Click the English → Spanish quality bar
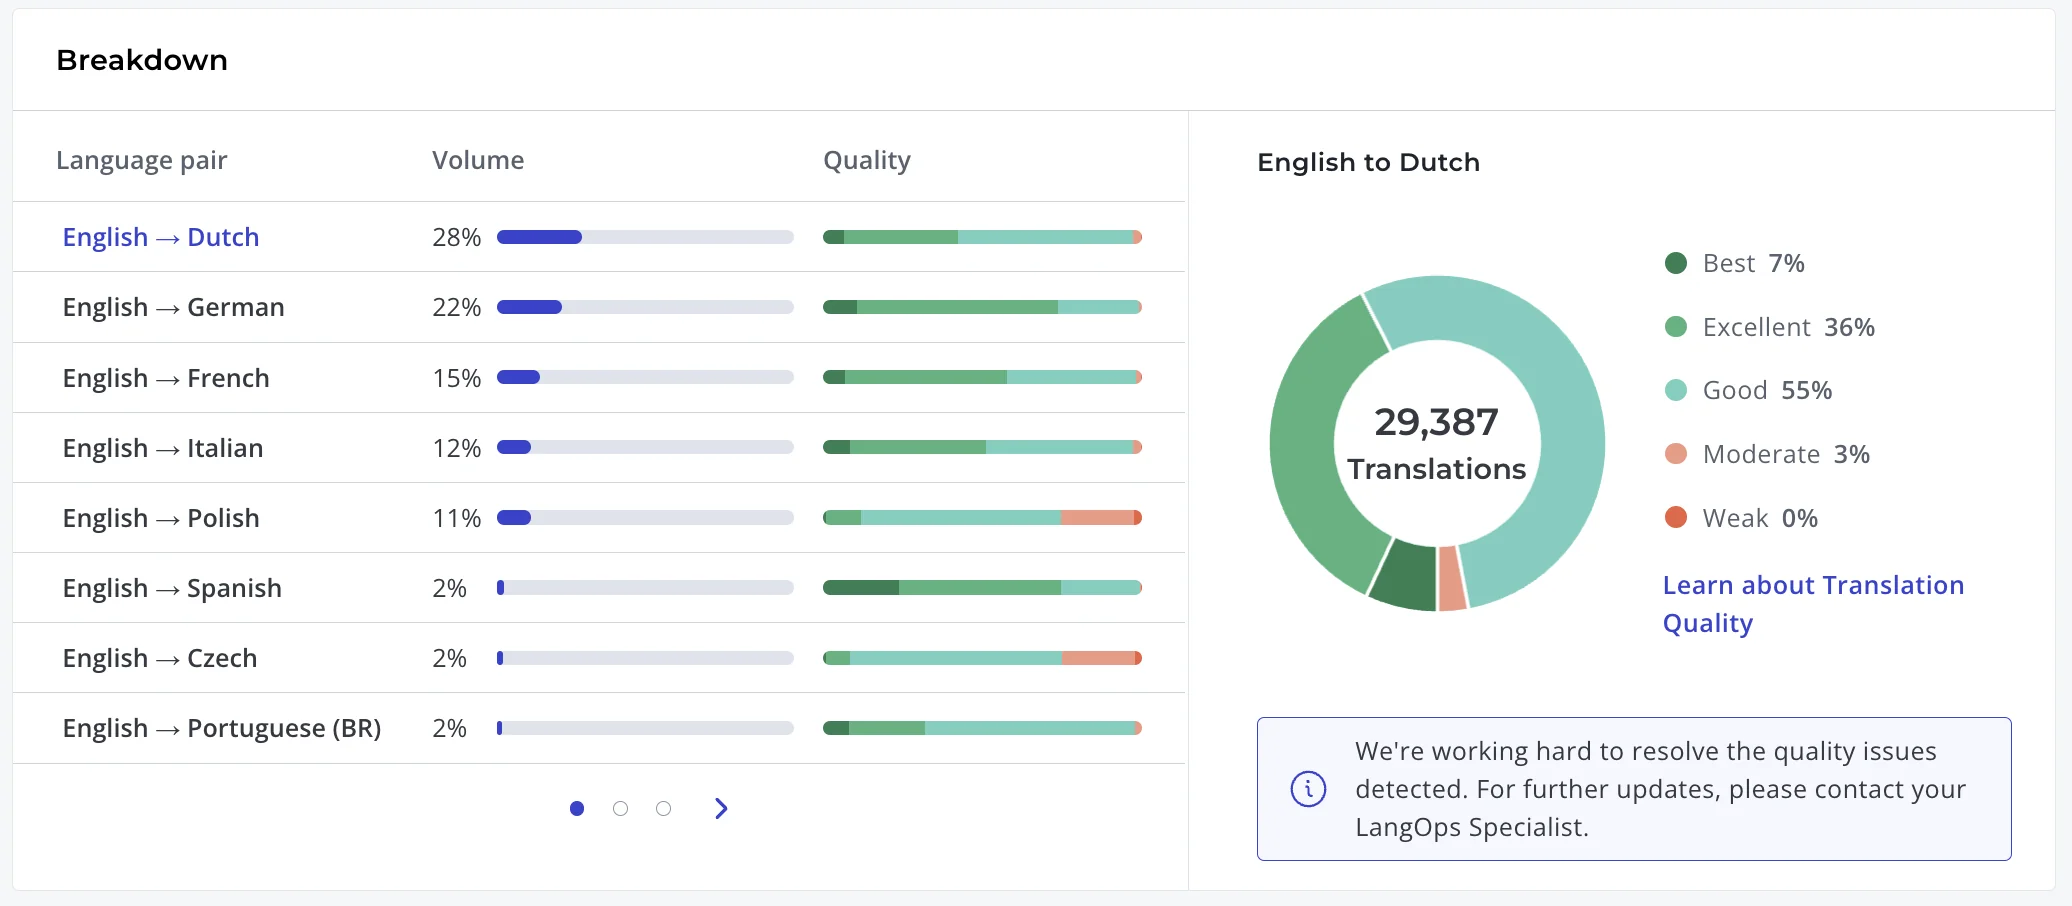The image size is (2072, 906). (982, 588)
